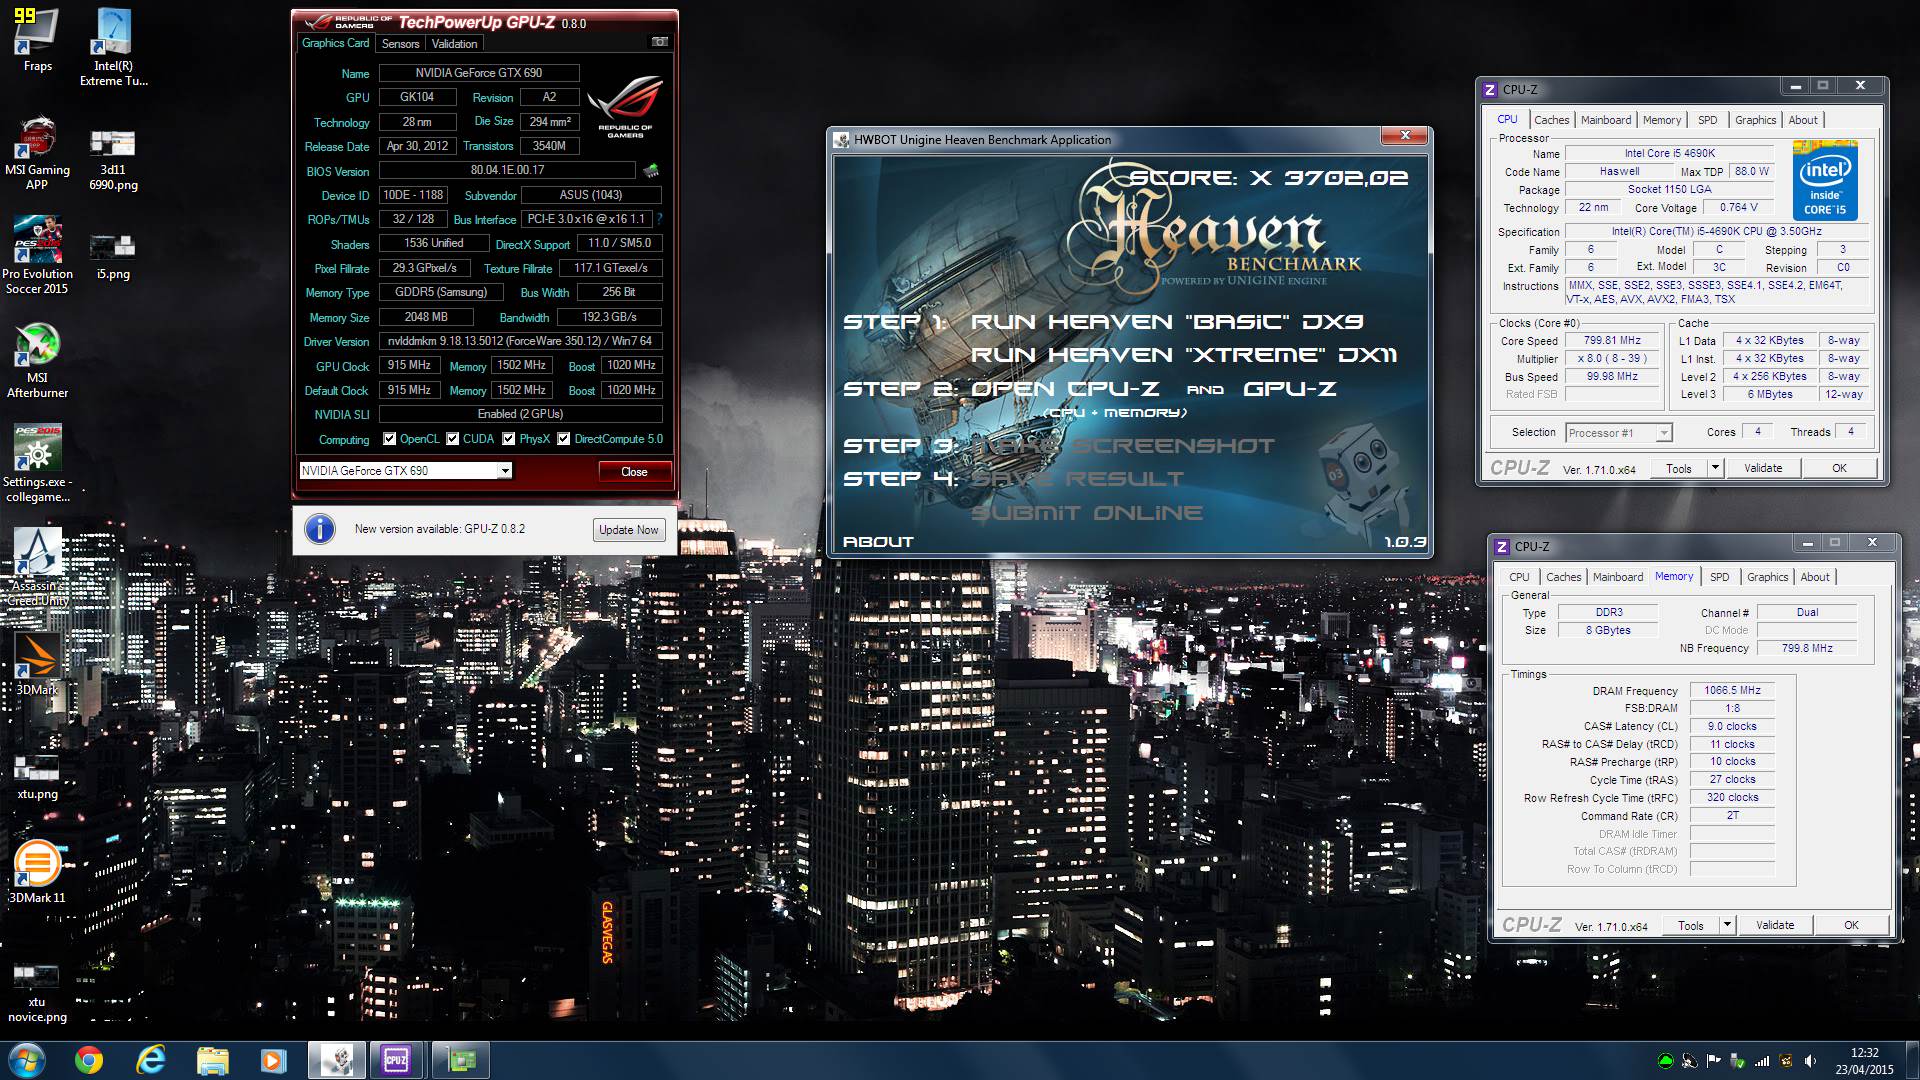Select xtu.png desktop file
The image size is (1920, 1080).
pyautogui.click(x=37, y=778)
